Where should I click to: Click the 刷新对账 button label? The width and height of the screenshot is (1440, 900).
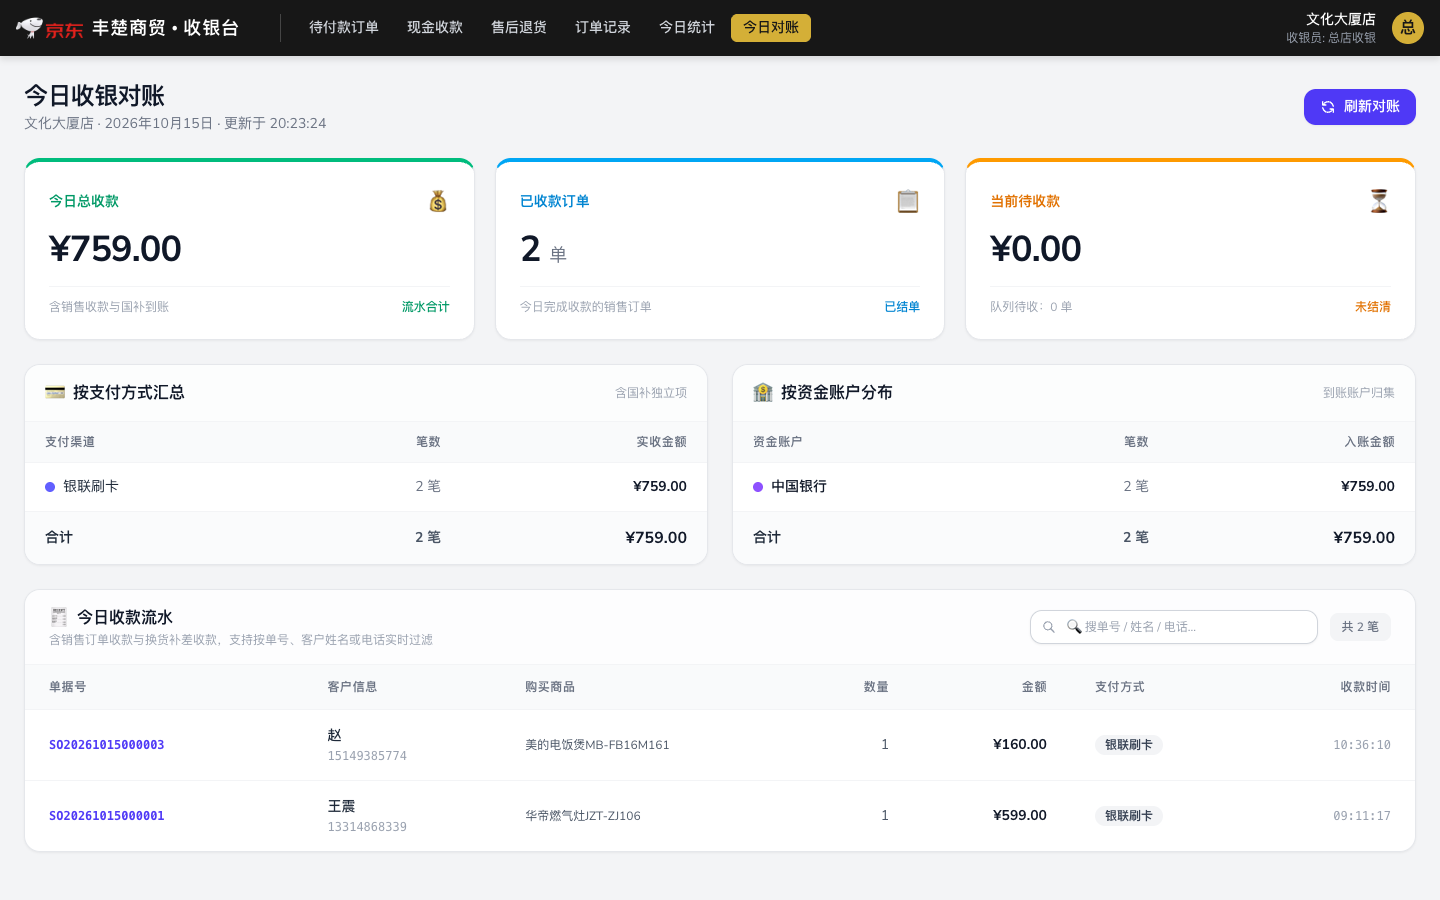tap(1372, 107)
